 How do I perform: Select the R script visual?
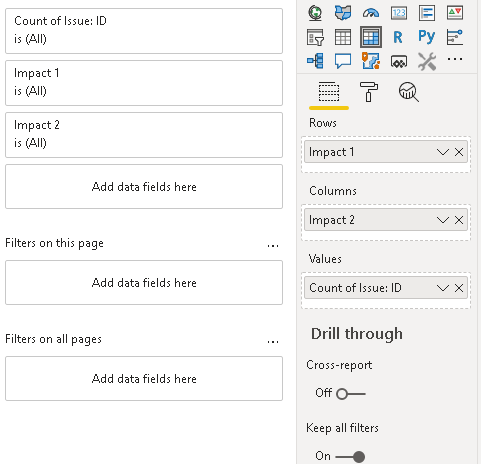[398, 37]
